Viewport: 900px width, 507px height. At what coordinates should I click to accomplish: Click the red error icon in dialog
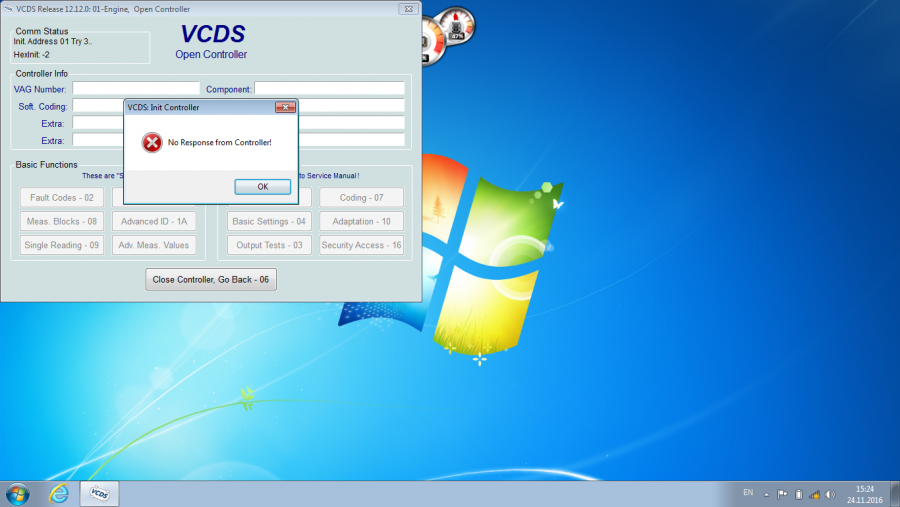coord(152,143)
